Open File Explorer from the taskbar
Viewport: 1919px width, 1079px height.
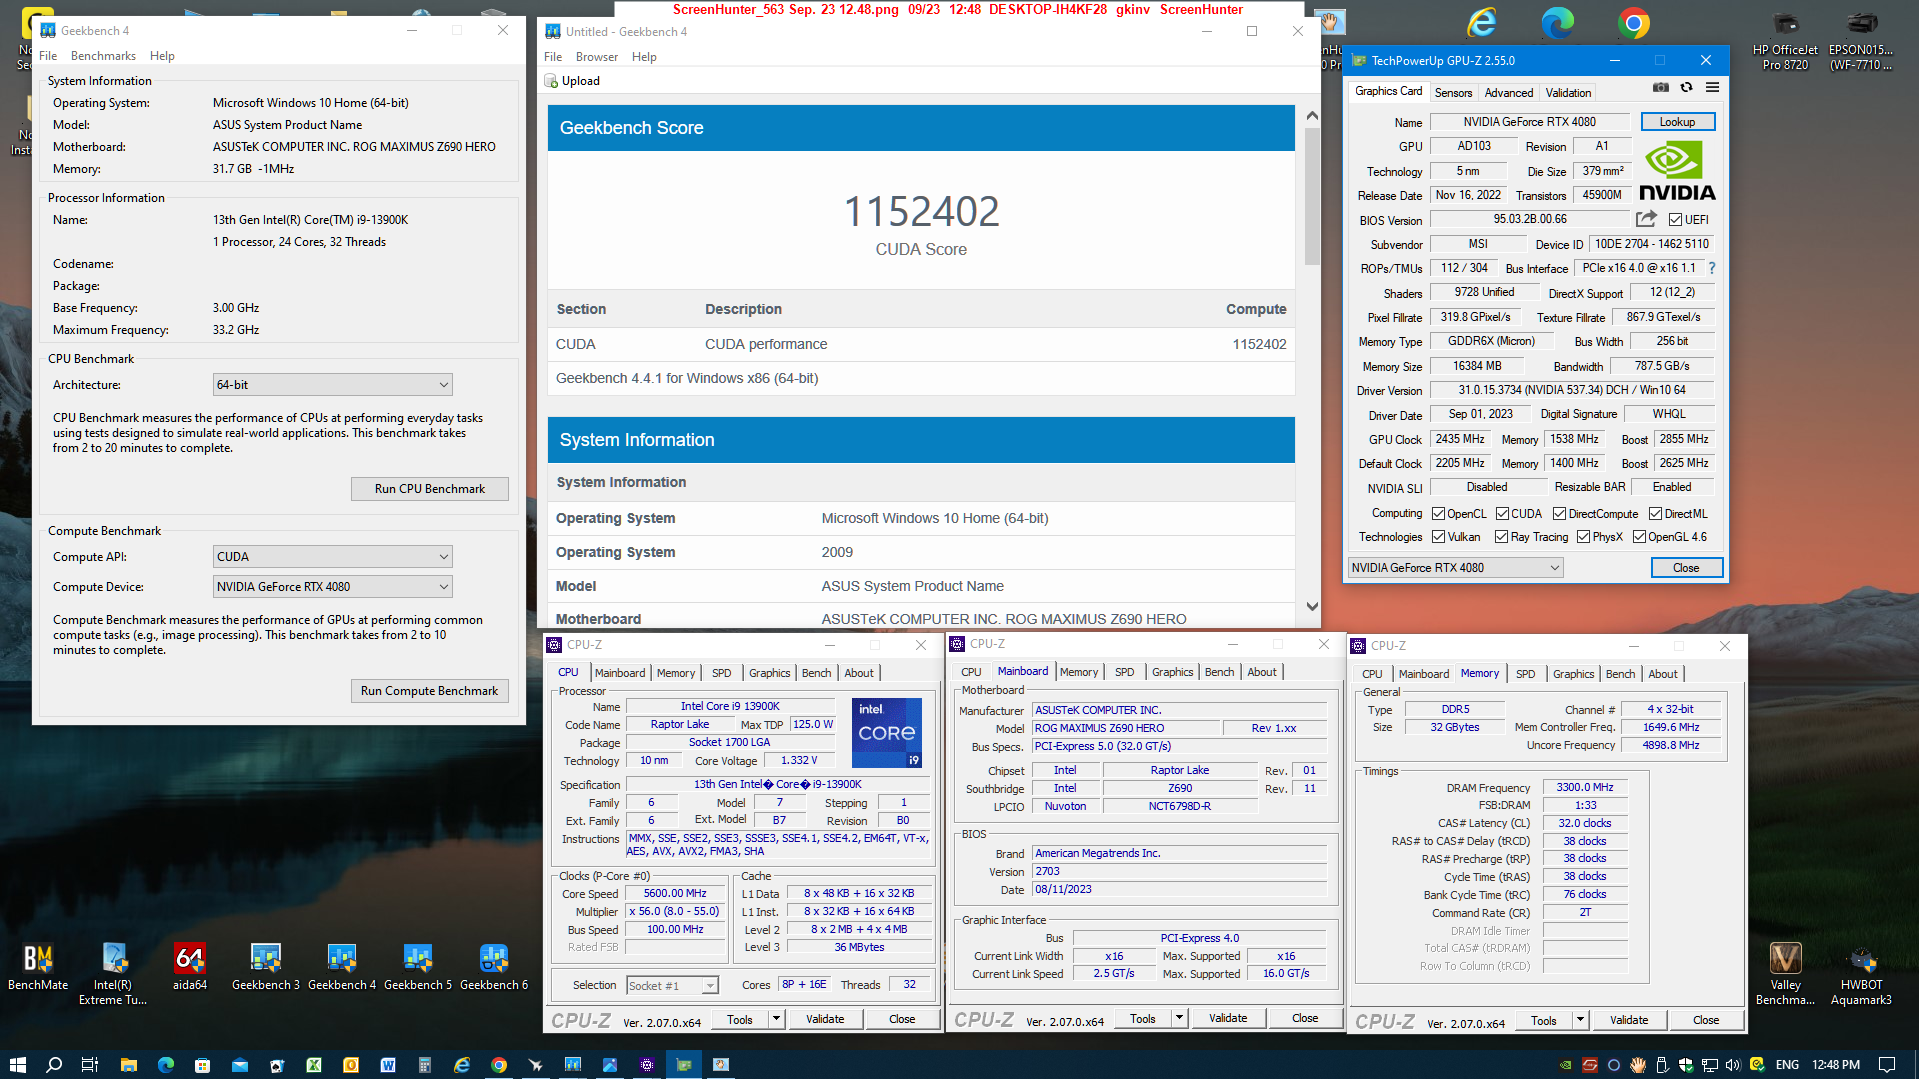pyautogui.click(x=129, y=1064)
